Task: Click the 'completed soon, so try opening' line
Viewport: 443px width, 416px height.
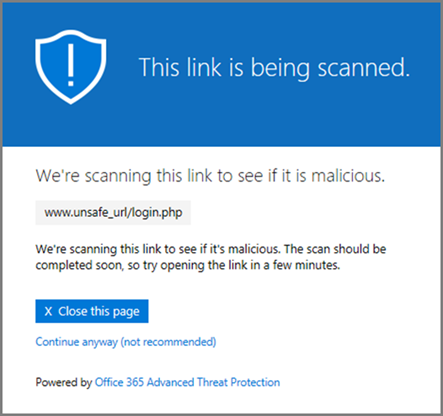Action: pos(188,265)
